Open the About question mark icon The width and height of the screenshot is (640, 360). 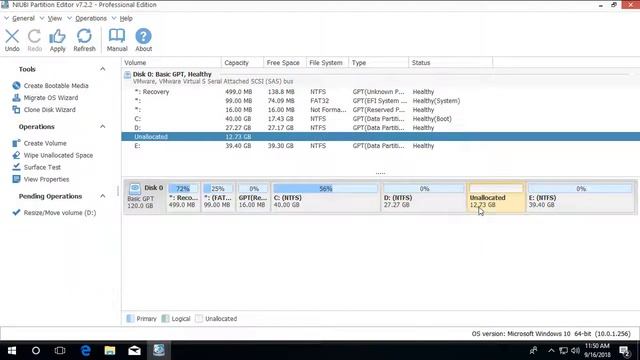click(143, 36)
